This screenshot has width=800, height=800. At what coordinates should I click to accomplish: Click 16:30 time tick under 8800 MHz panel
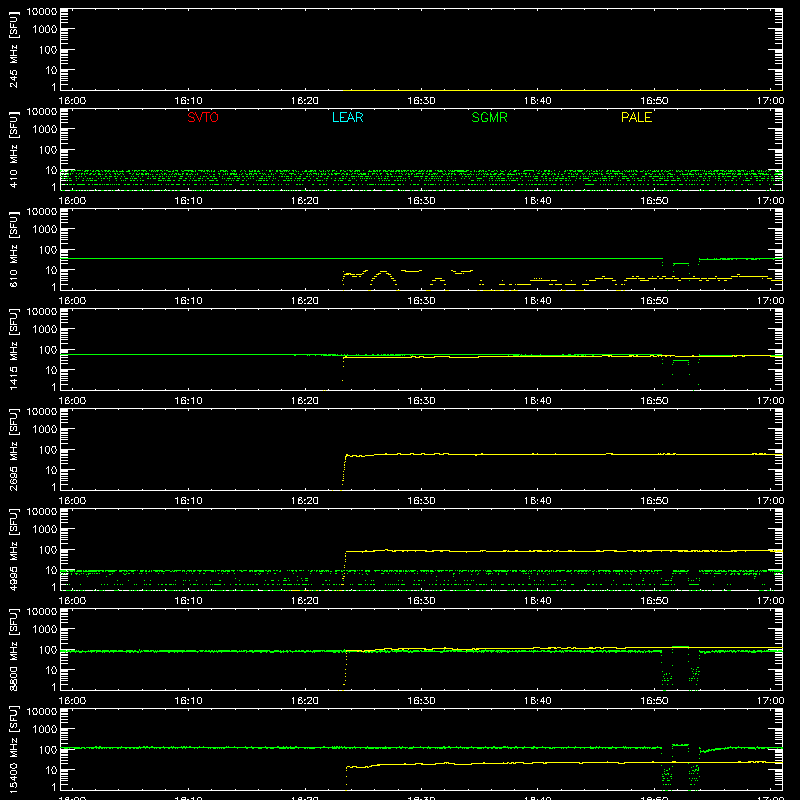click(421, 701)
